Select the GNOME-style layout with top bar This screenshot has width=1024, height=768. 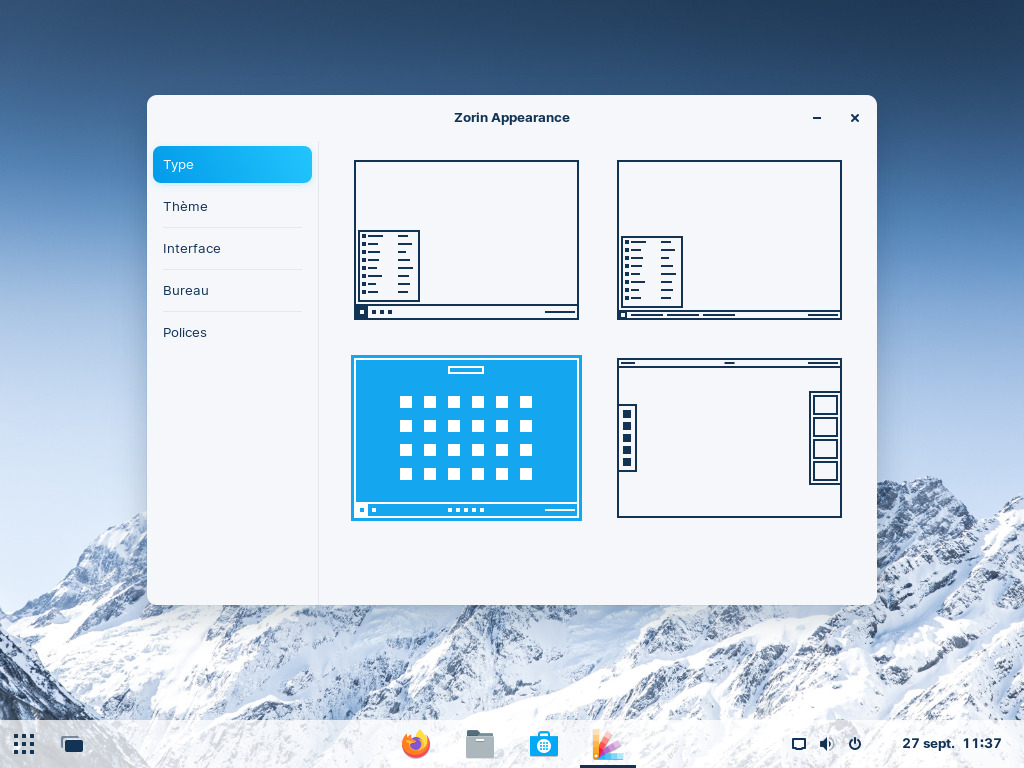(729, 438)
